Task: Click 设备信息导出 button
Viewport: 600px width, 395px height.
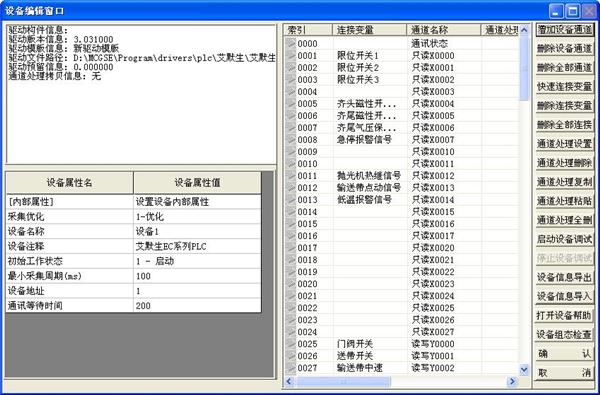Action: [x=564, y=277]
